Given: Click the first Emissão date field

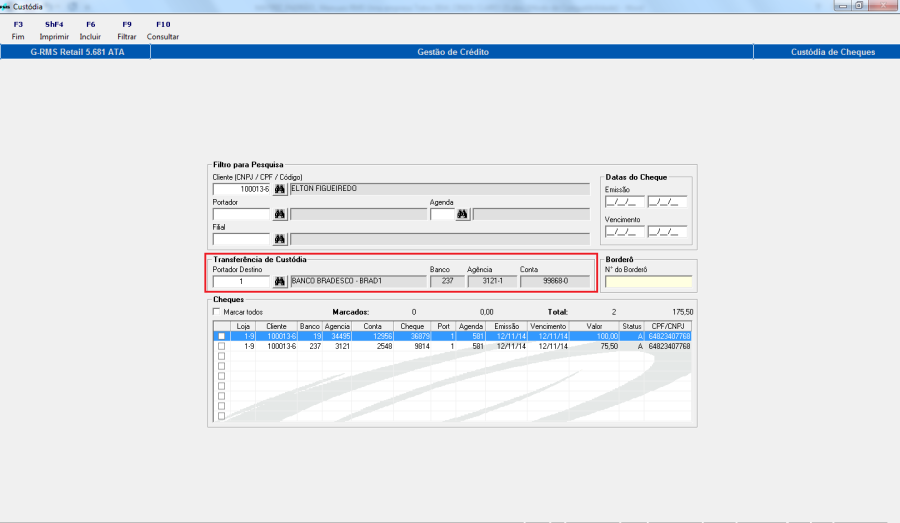Looking at the screenshot, I should click(x=624, y=202).
